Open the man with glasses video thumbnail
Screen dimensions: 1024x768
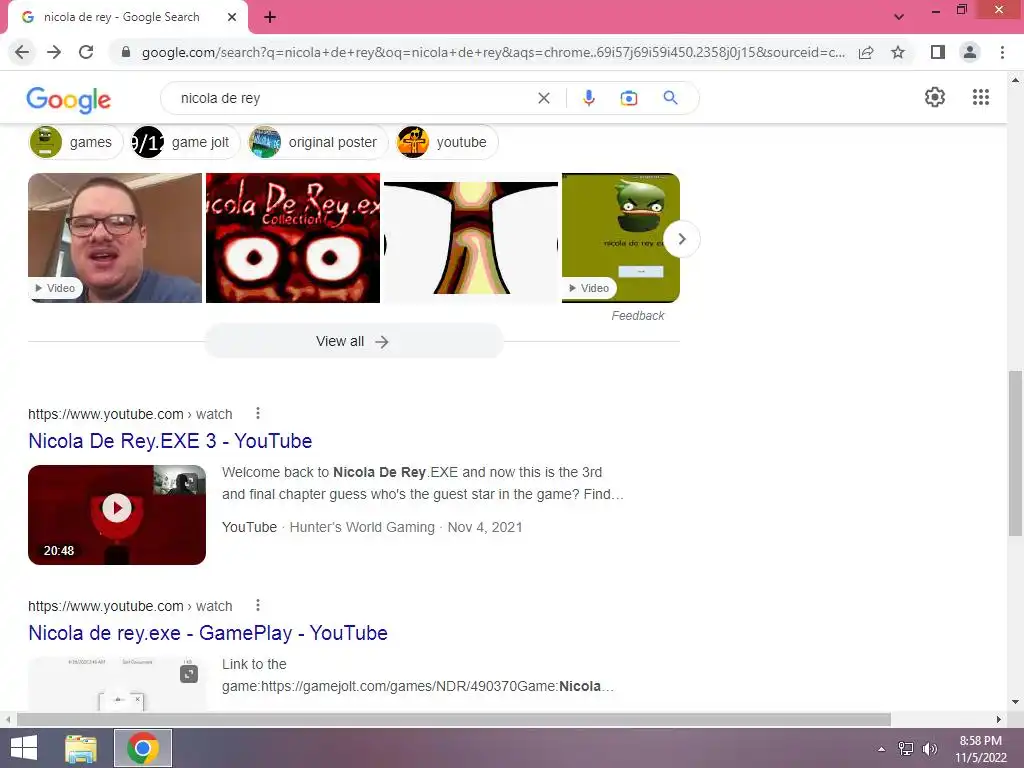click(x=115, y=238)
